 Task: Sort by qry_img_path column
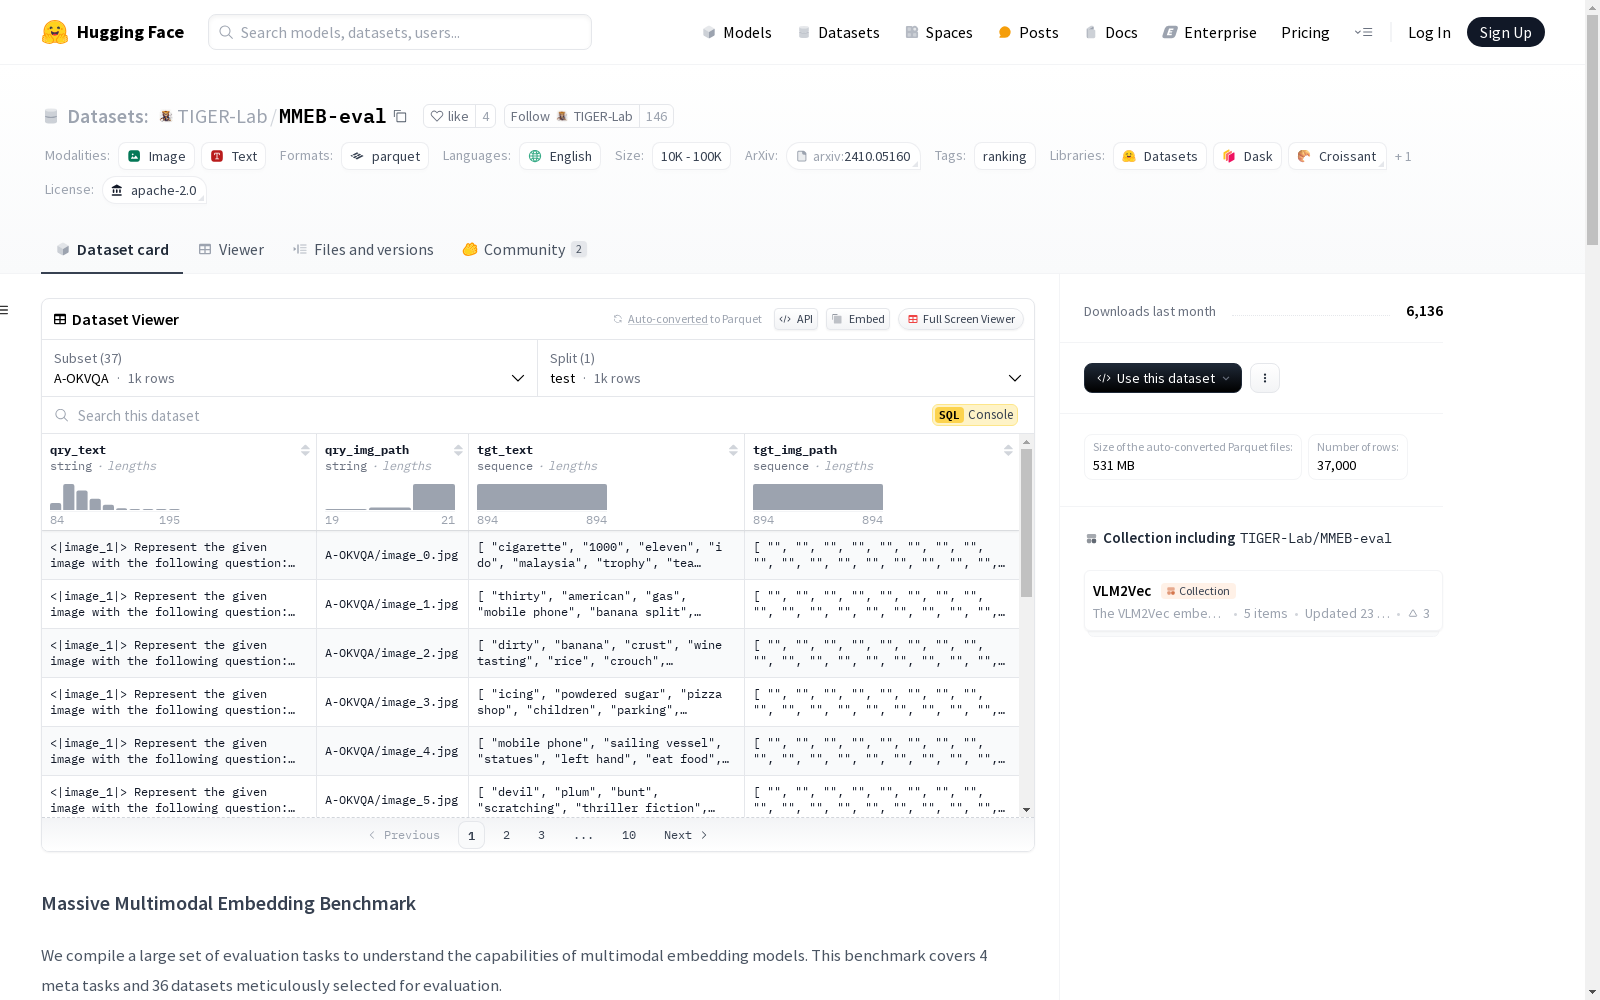pyautogui.click(x=458, y=450)
